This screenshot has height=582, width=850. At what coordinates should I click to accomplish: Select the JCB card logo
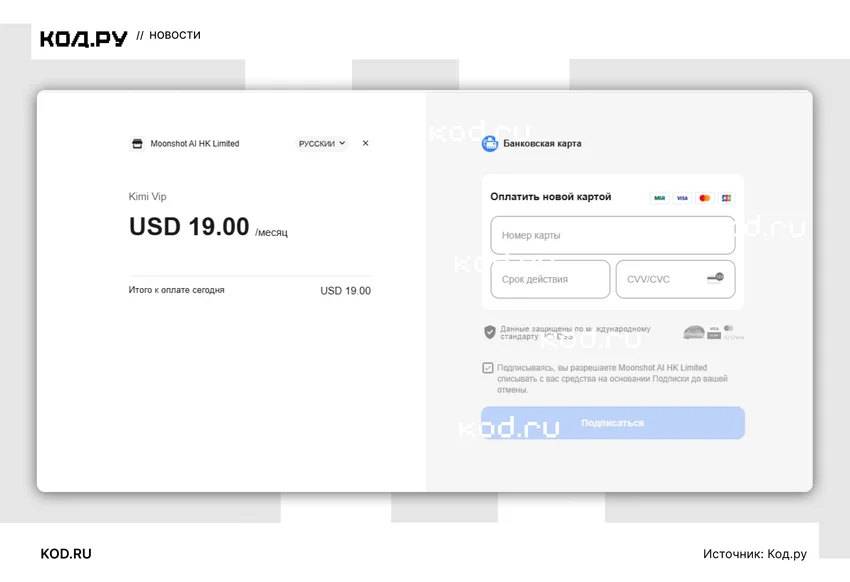pos(726,198)
